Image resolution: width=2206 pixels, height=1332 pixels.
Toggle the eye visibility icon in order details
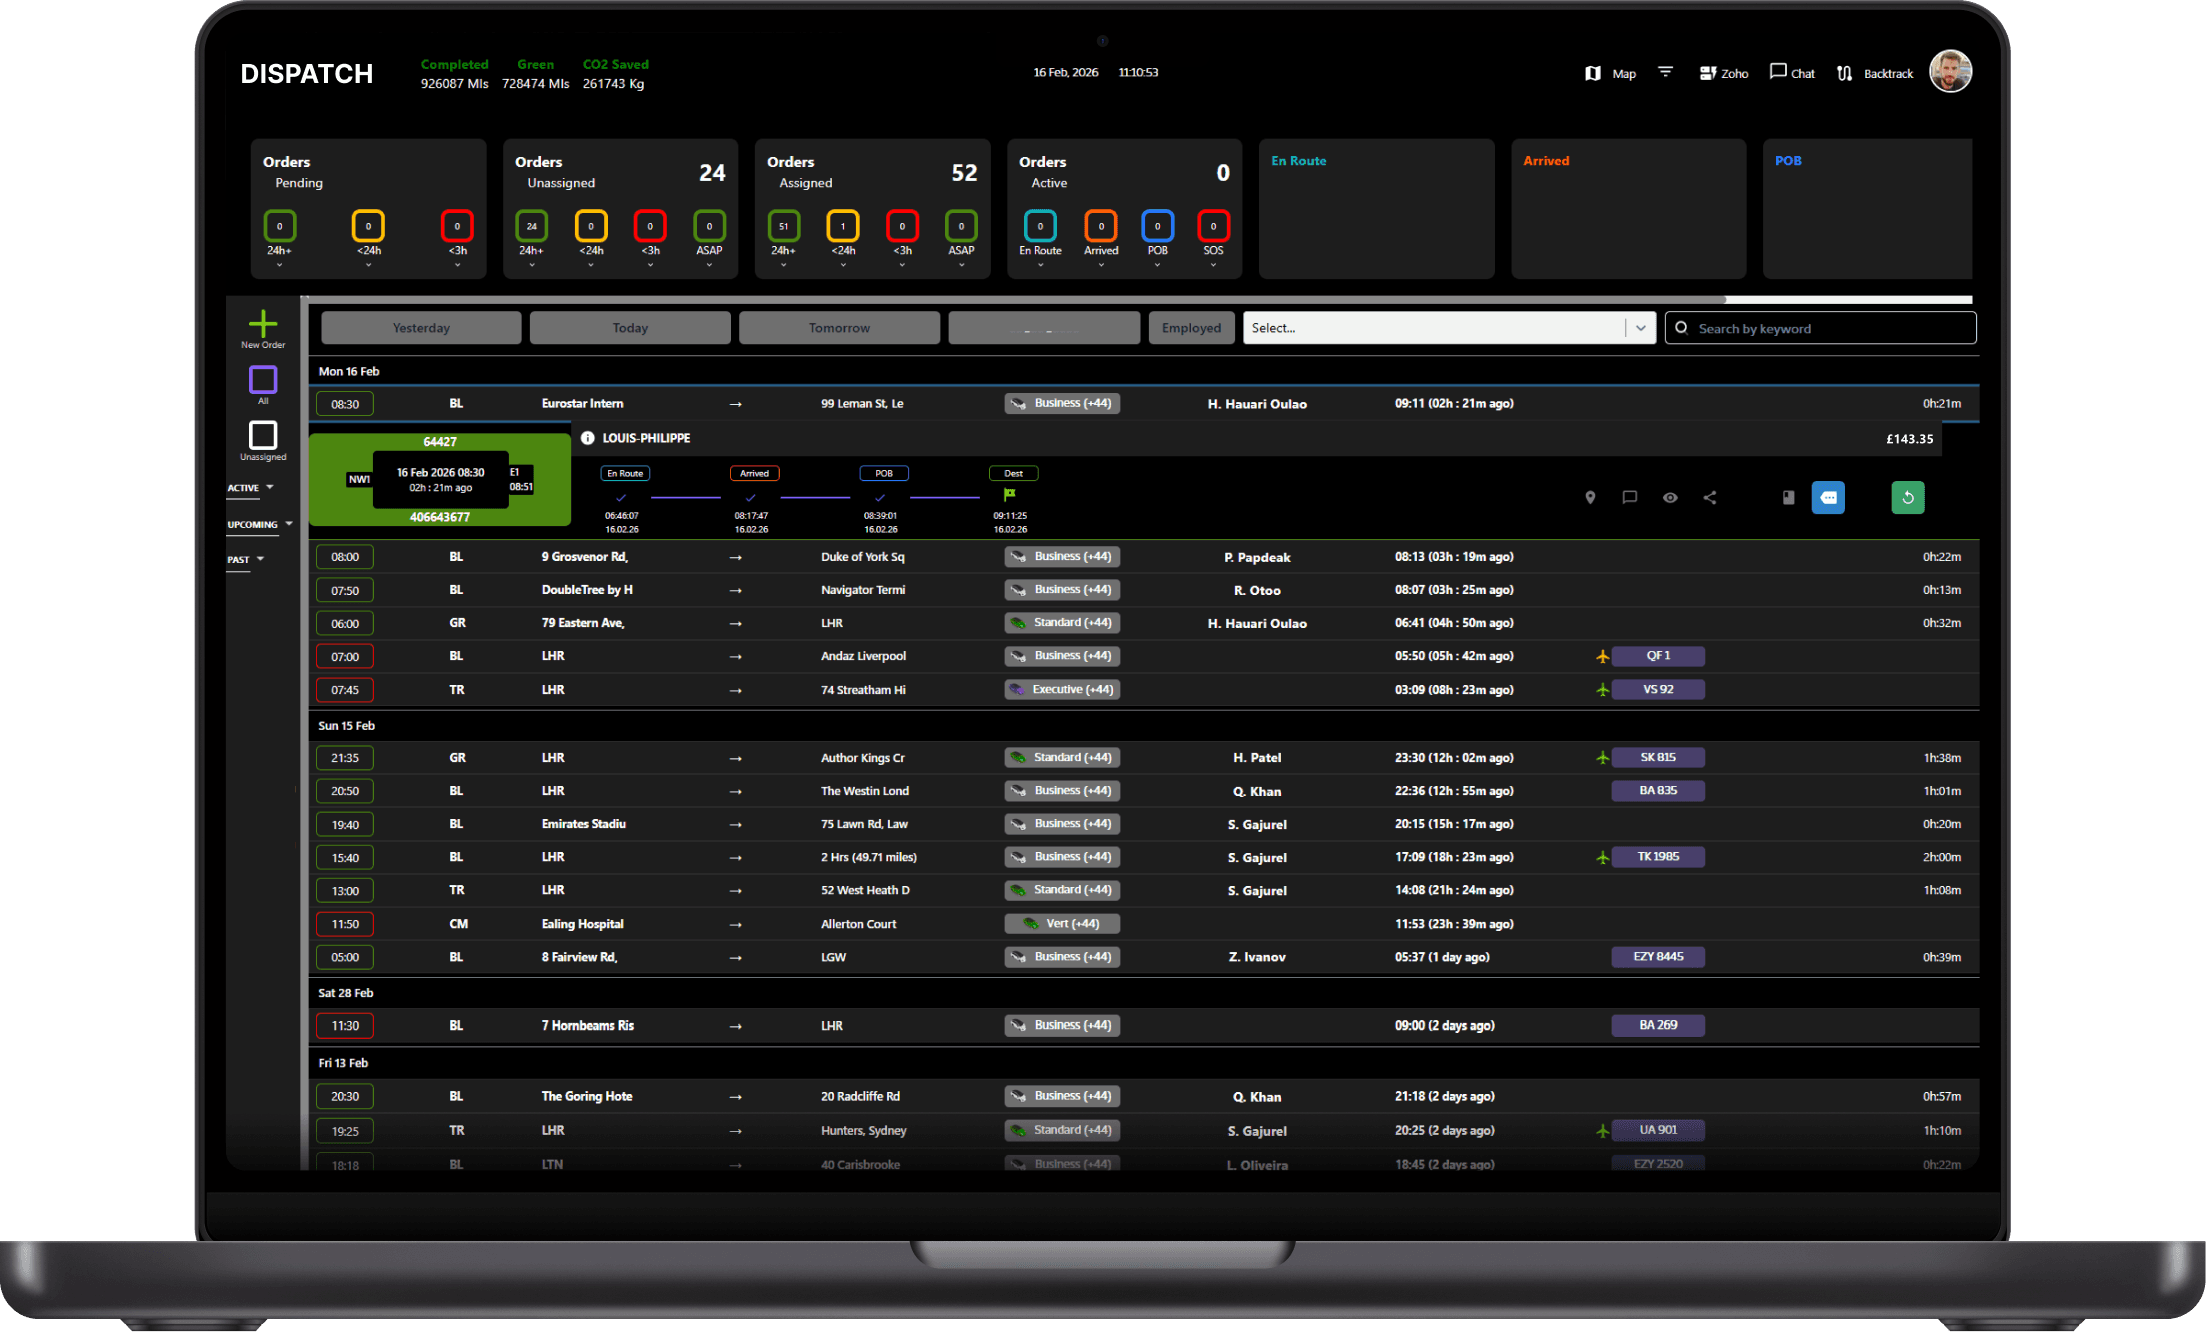[x=1670, y=497]
